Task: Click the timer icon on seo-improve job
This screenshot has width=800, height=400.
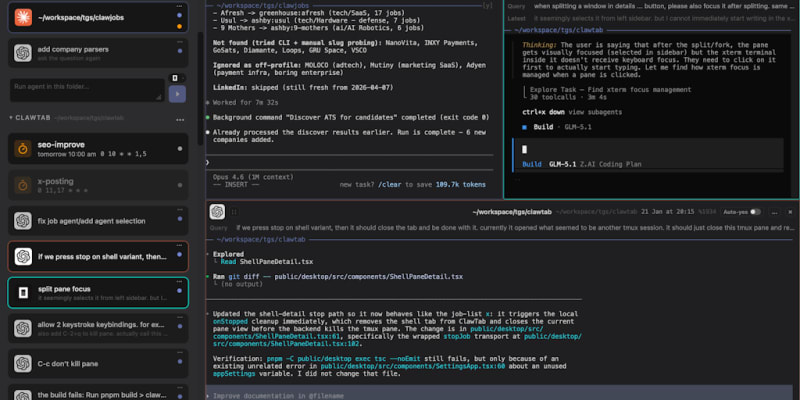Action: coord(24,148)
